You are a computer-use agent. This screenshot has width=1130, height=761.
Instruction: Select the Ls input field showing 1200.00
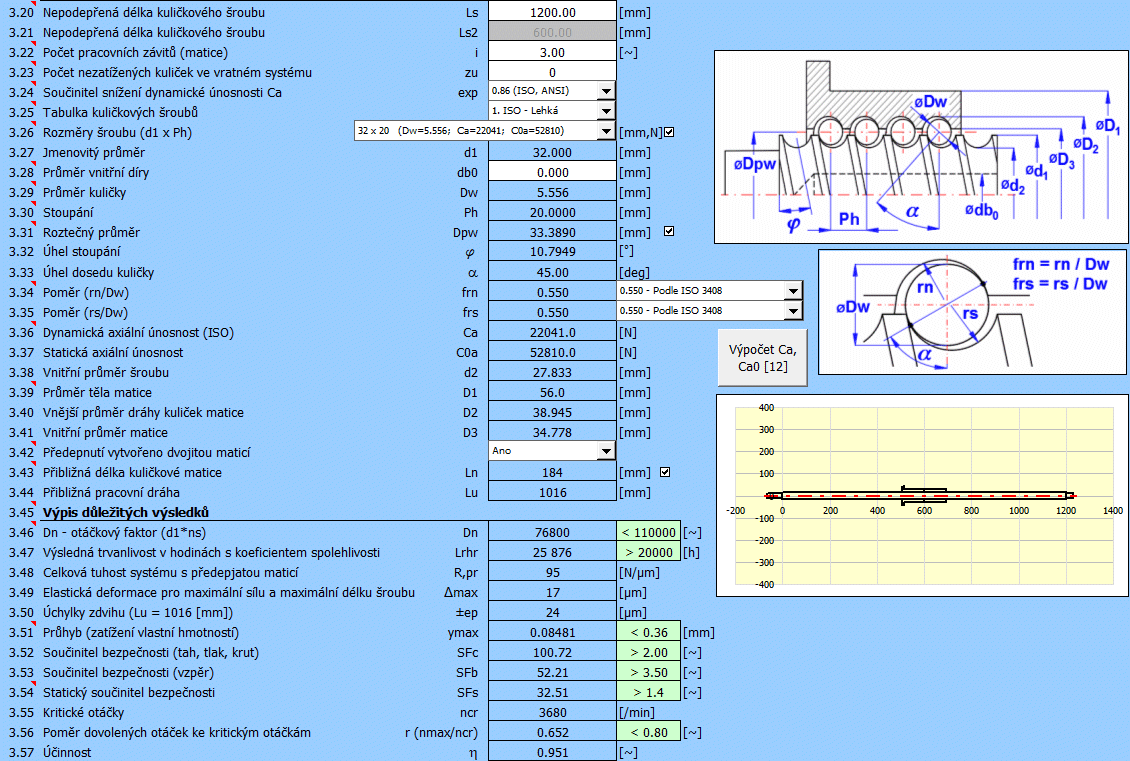click(553, 12)
